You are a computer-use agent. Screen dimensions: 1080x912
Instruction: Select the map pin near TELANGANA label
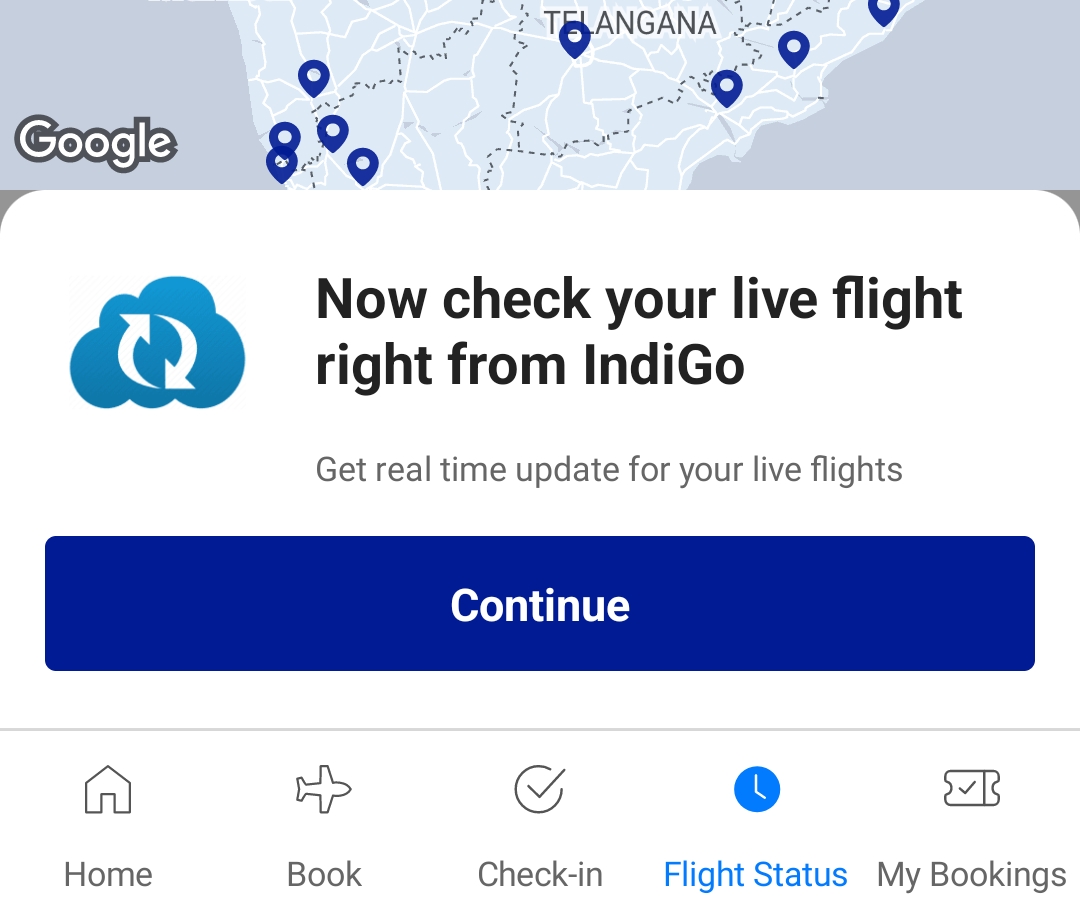pyautogui.click(x=574, y=38)
